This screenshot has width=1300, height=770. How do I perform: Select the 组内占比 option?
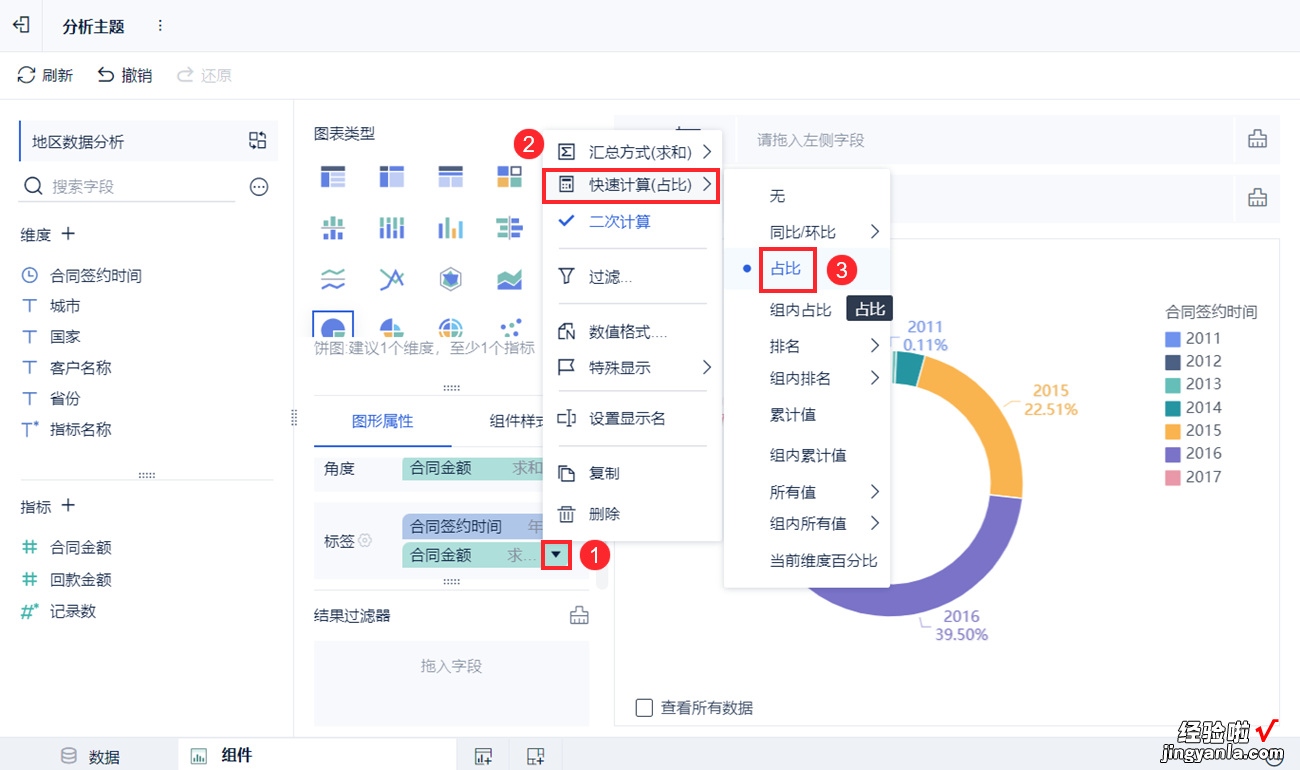(800, 310)
